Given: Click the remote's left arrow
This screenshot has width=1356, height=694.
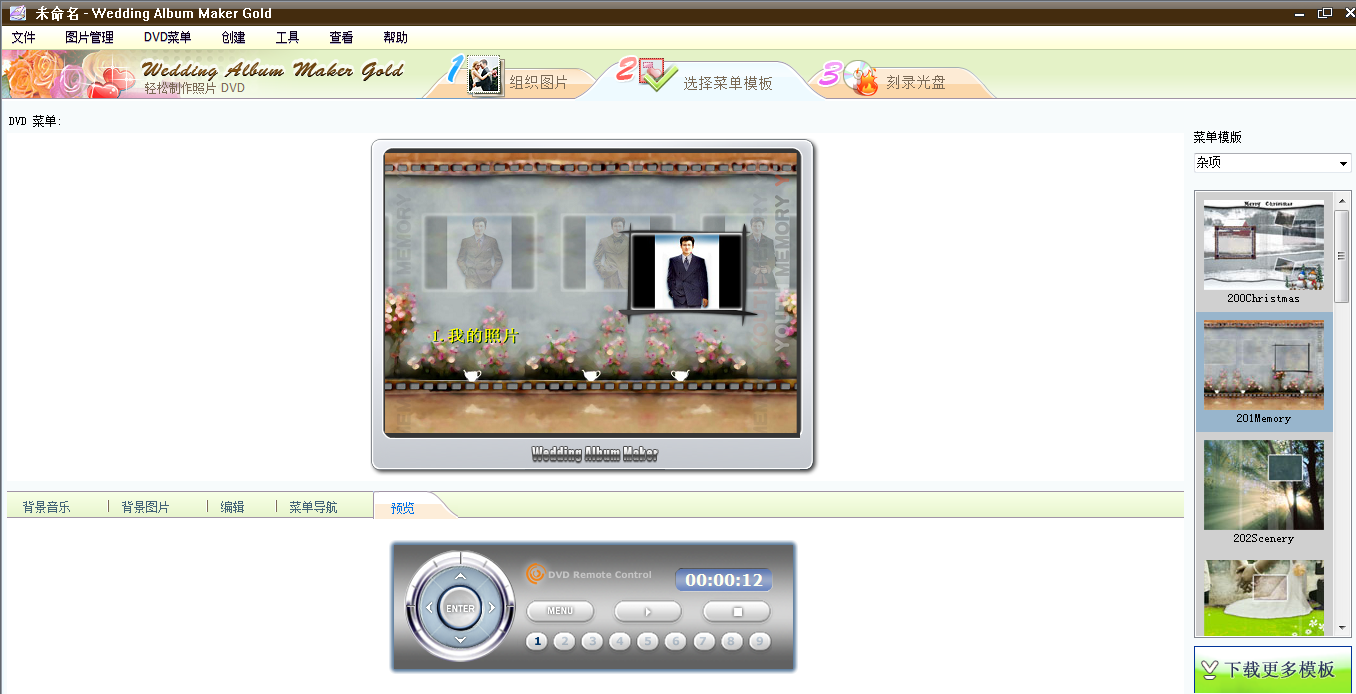Looking at the screenshot, I should point(429,608).
